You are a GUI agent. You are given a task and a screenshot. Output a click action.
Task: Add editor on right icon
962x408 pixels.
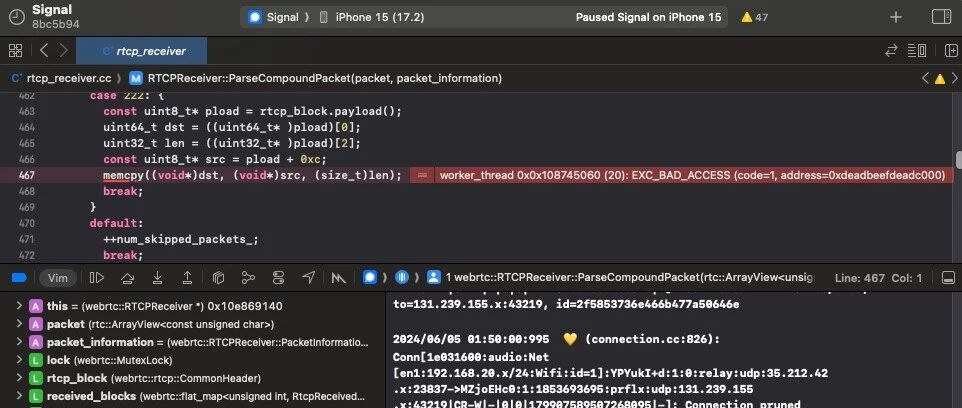[x=950, y=51]
